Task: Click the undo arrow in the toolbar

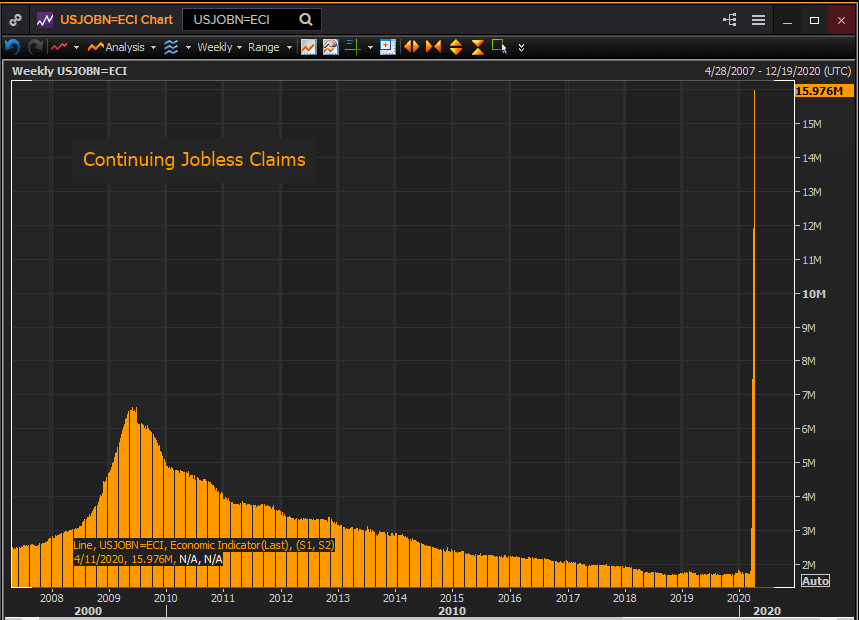Action: coord(13,47)
